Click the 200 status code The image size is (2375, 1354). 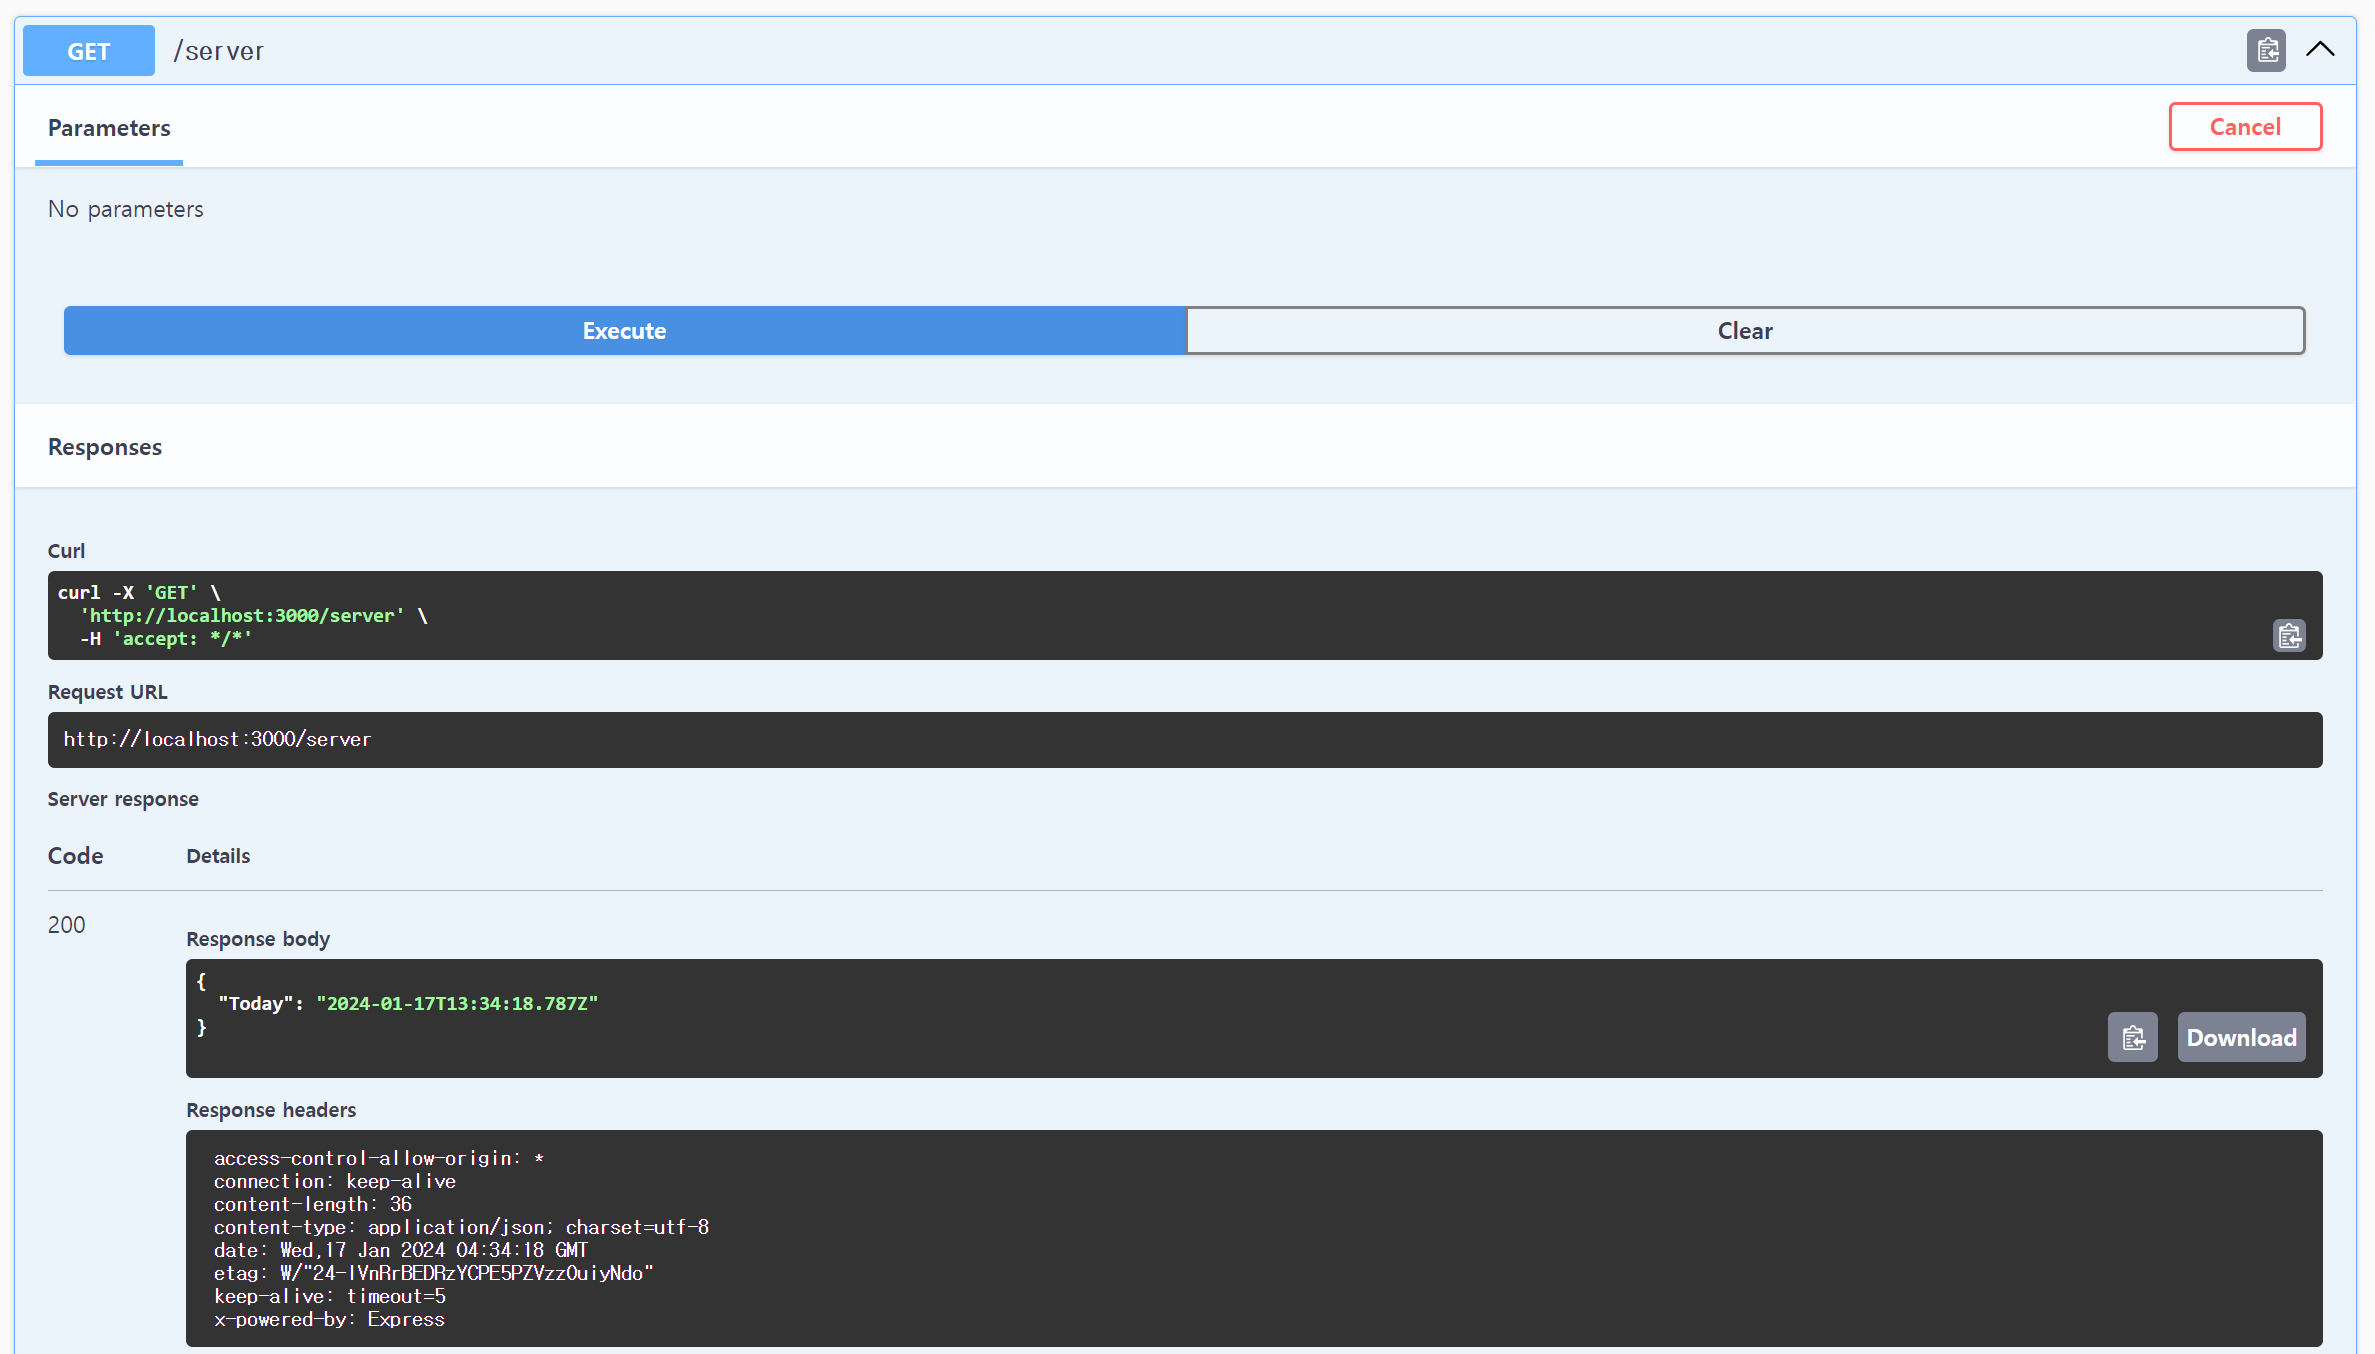[x=66, y=925]
